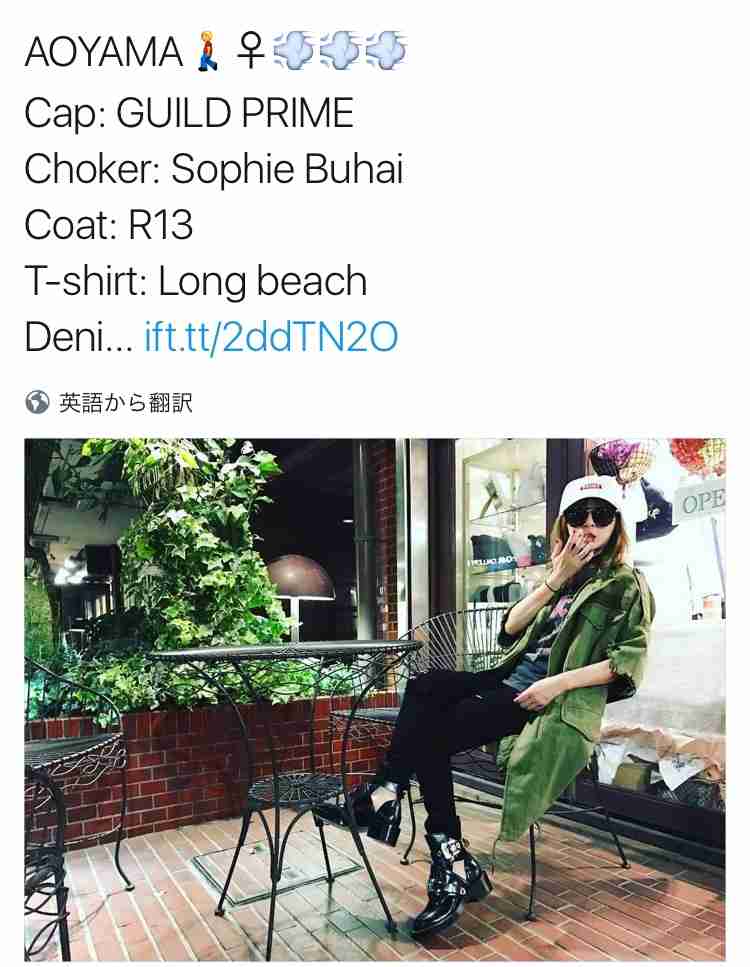Viewport: 750px width, 967px height.
Task: Click the first dash cloud emoji
Action: (x=294, y=51)
